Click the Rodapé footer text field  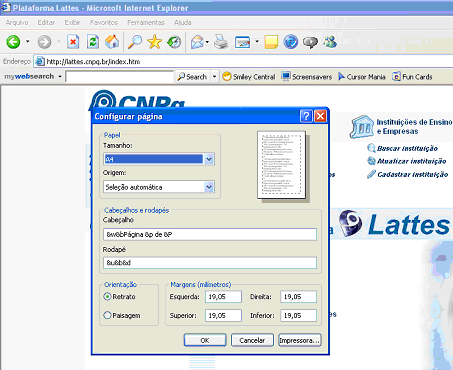pos(210,263)
